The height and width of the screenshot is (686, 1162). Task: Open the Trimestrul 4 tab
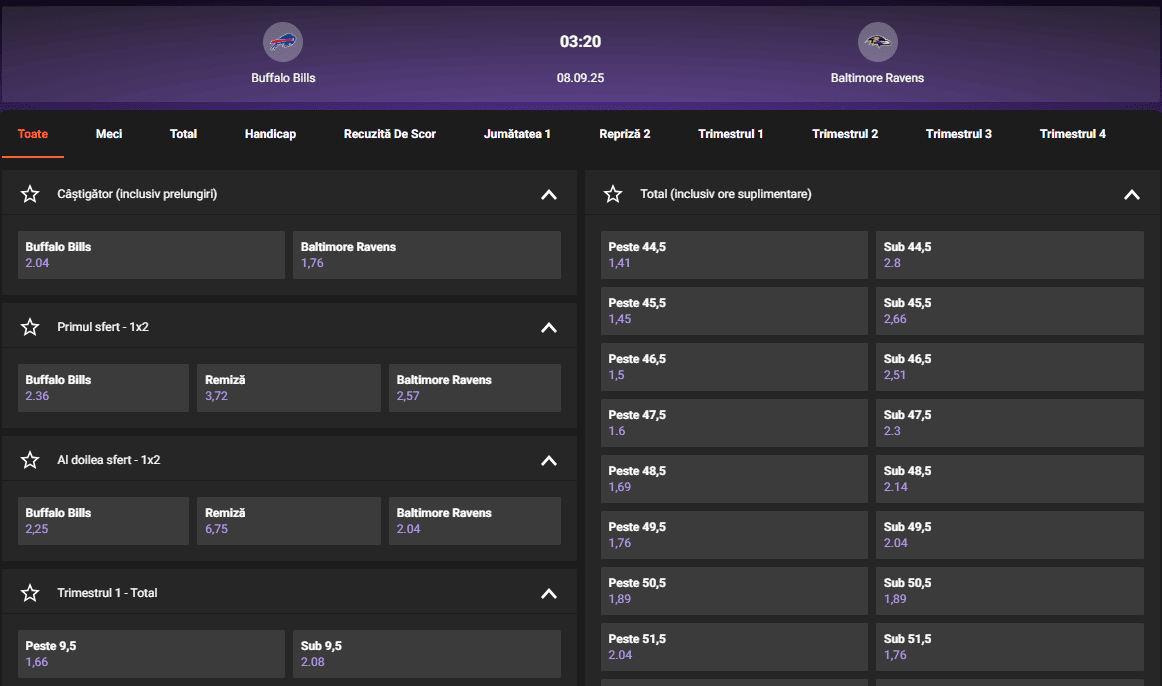[1072, 134]
